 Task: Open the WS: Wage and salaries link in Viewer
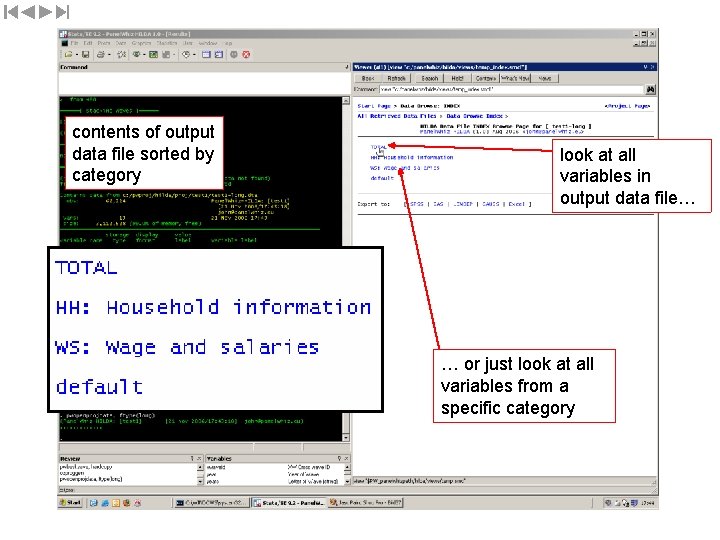click(x=405, y=168)
